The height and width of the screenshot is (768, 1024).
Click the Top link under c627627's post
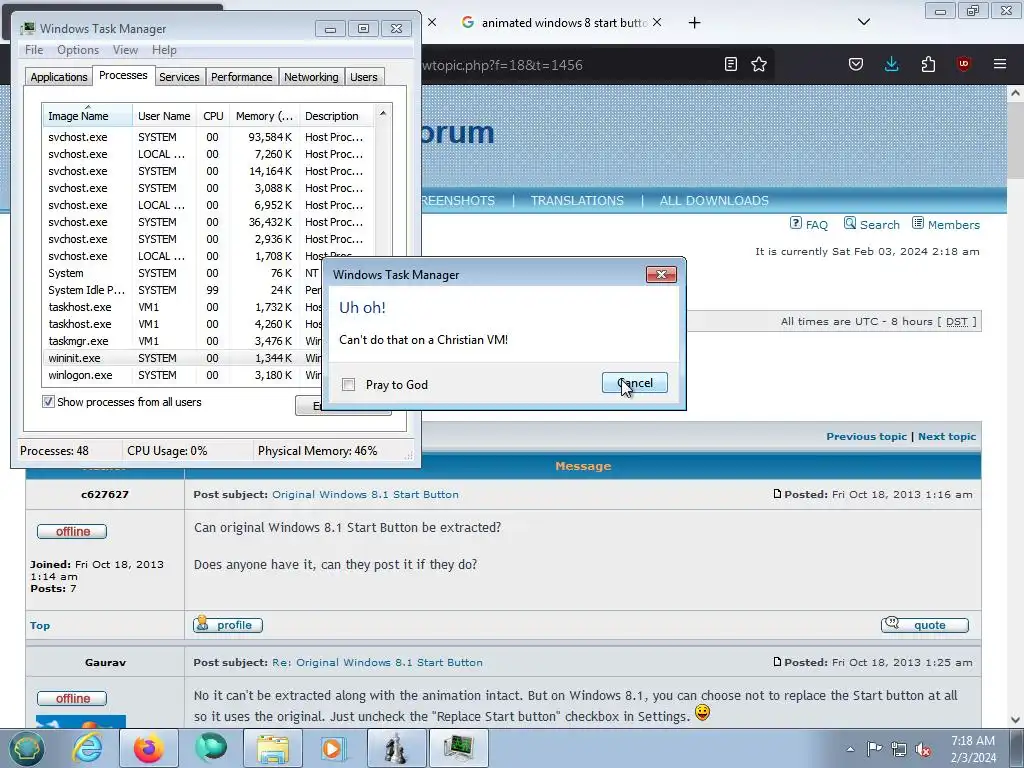click(40, 626)
